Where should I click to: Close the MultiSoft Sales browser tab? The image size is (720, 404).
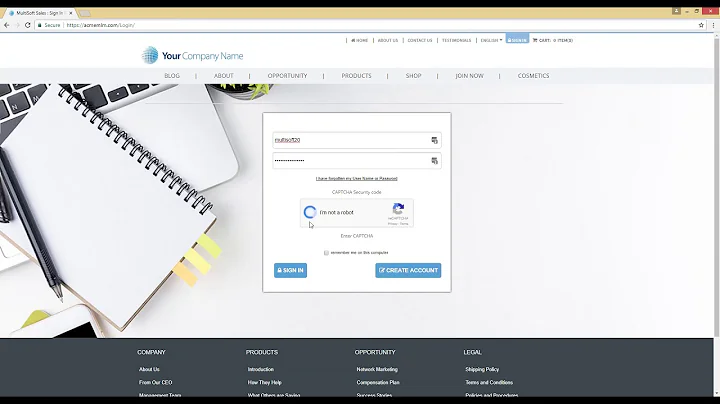point(70,13)
